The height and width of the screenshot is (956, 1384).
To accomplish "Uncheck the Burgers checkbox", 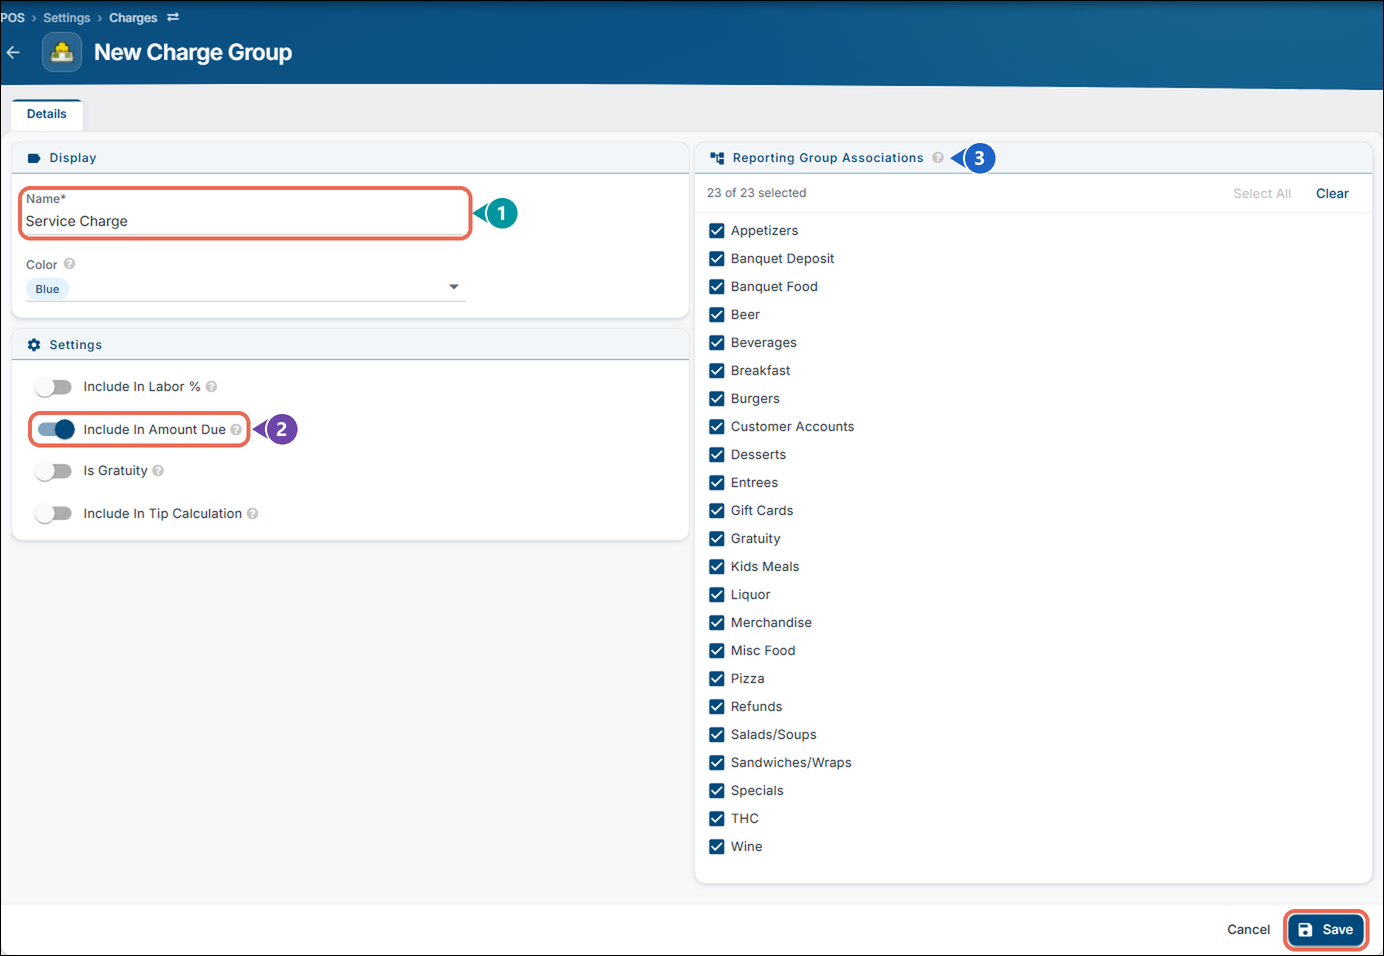I will click(716, 398).
